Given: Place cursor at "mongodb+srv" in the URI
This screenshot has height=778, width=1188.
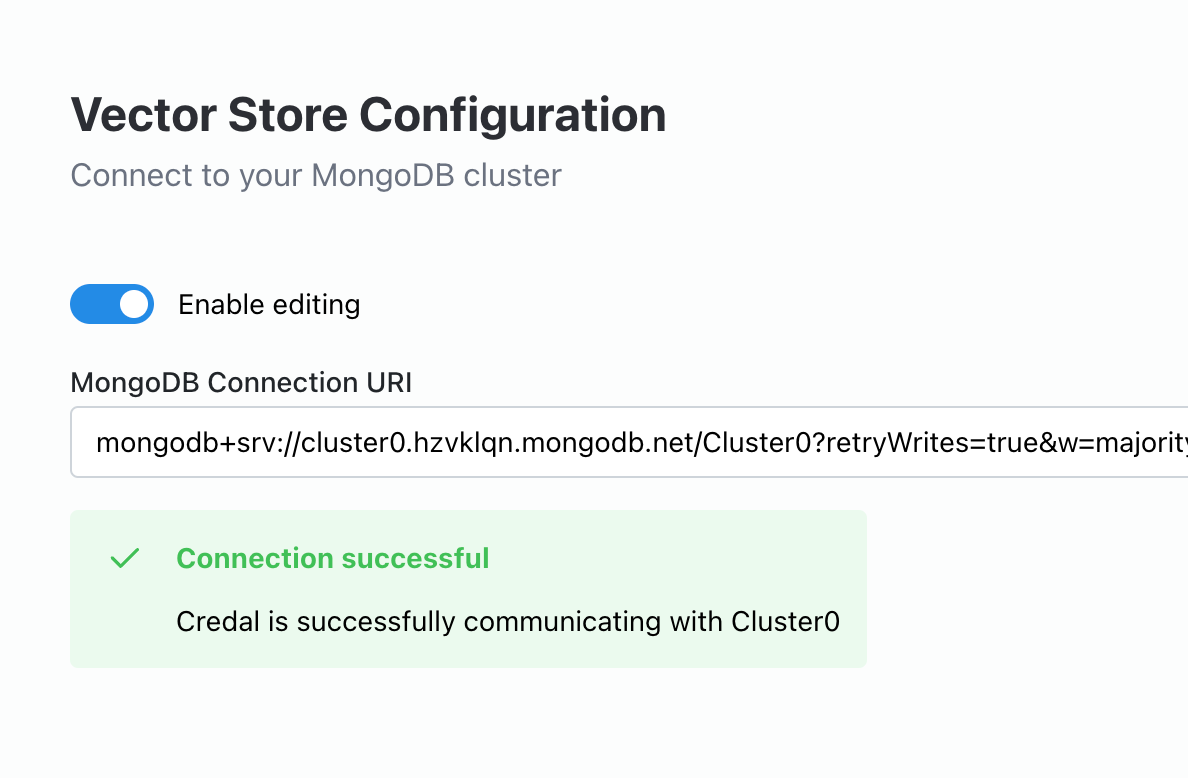Looking at the screenshot, I should tap(166, 442).
